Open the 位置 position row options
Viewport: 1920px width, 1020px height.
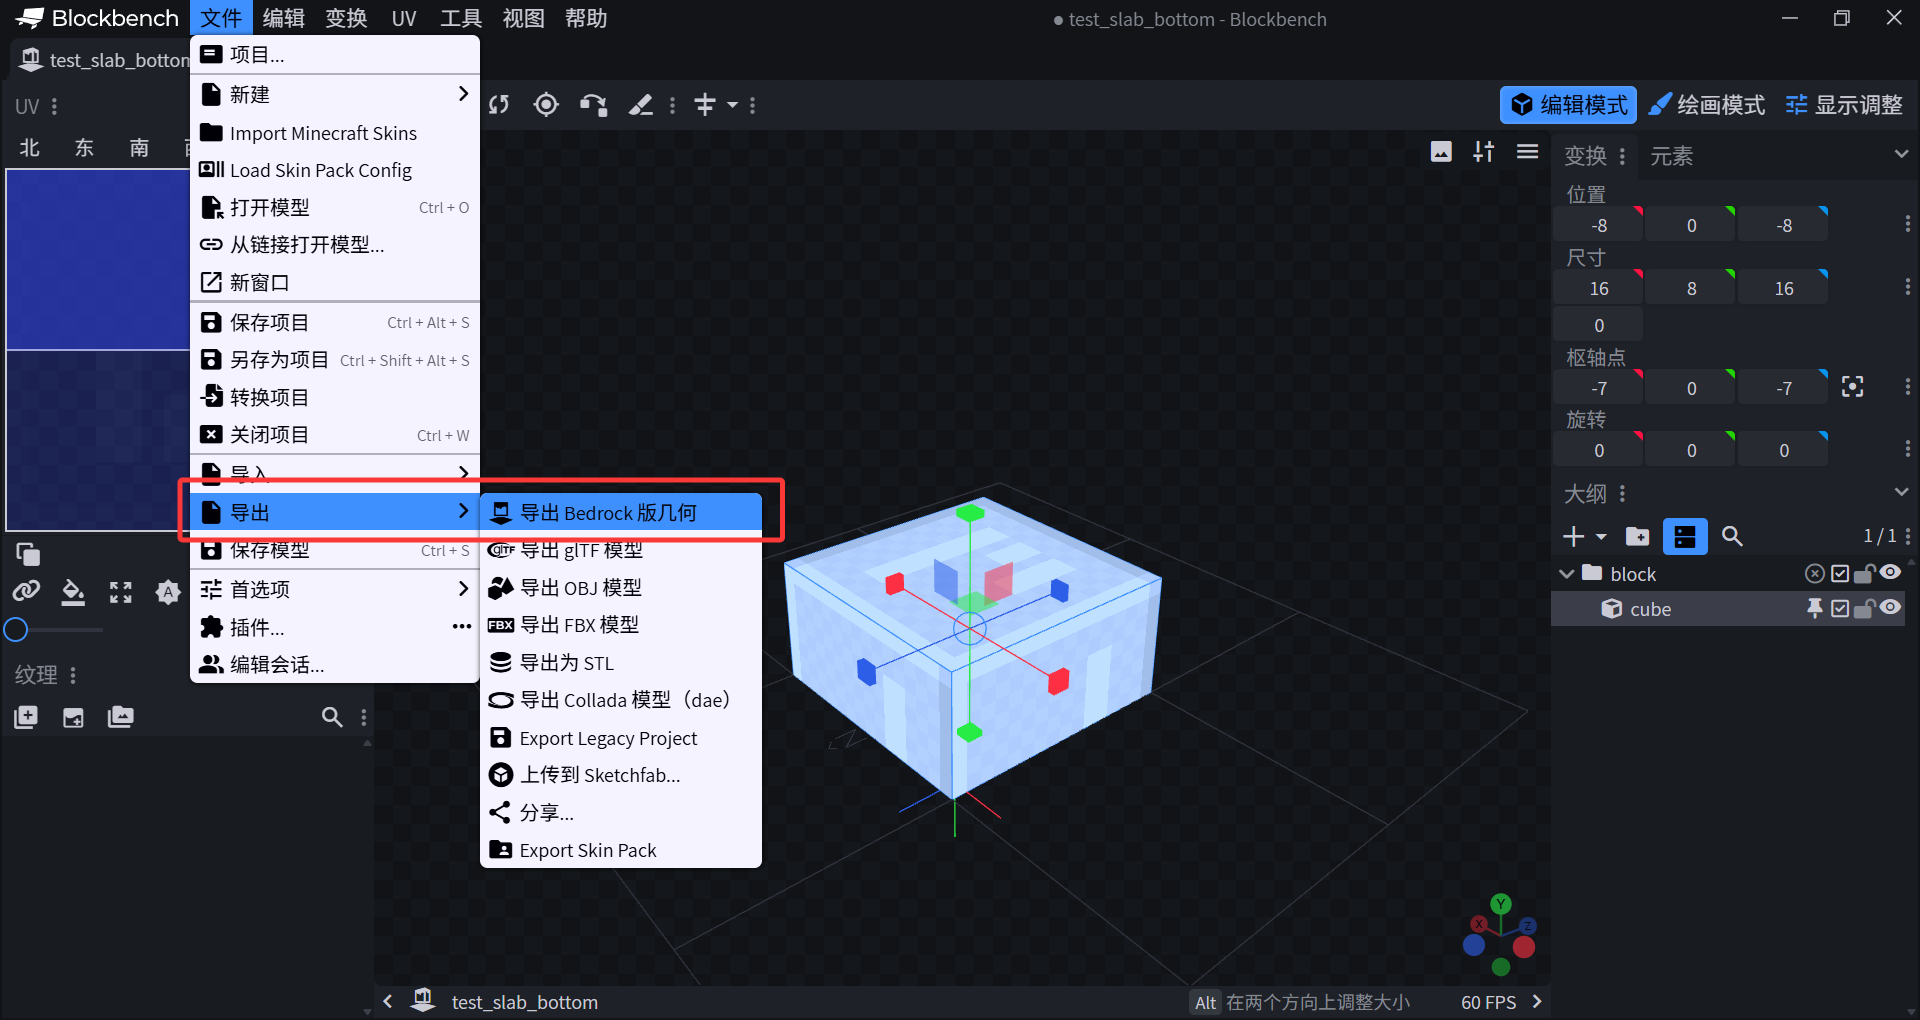pos(1907,224)
